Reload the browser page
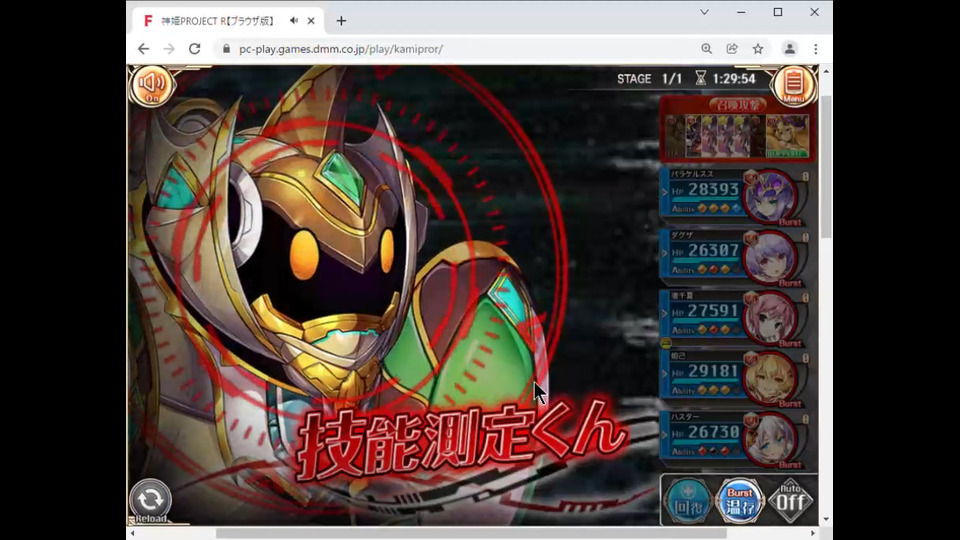The image size is (960, 540). pyautogui.click(x=195, y=49)
